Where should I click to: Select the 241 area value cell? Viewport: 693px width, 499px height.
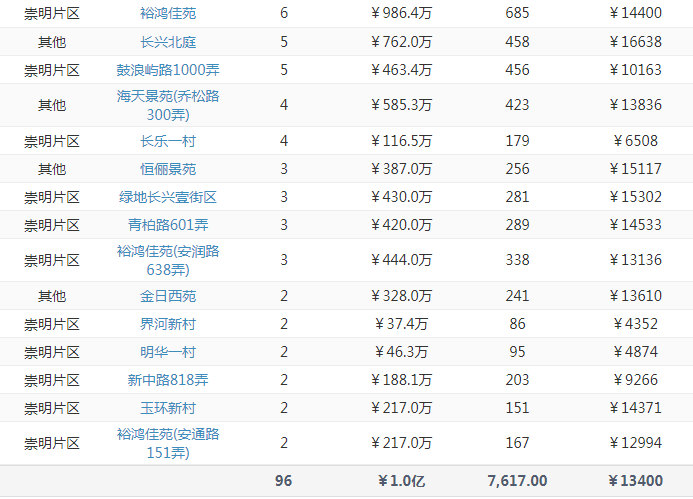click(517, 296)
